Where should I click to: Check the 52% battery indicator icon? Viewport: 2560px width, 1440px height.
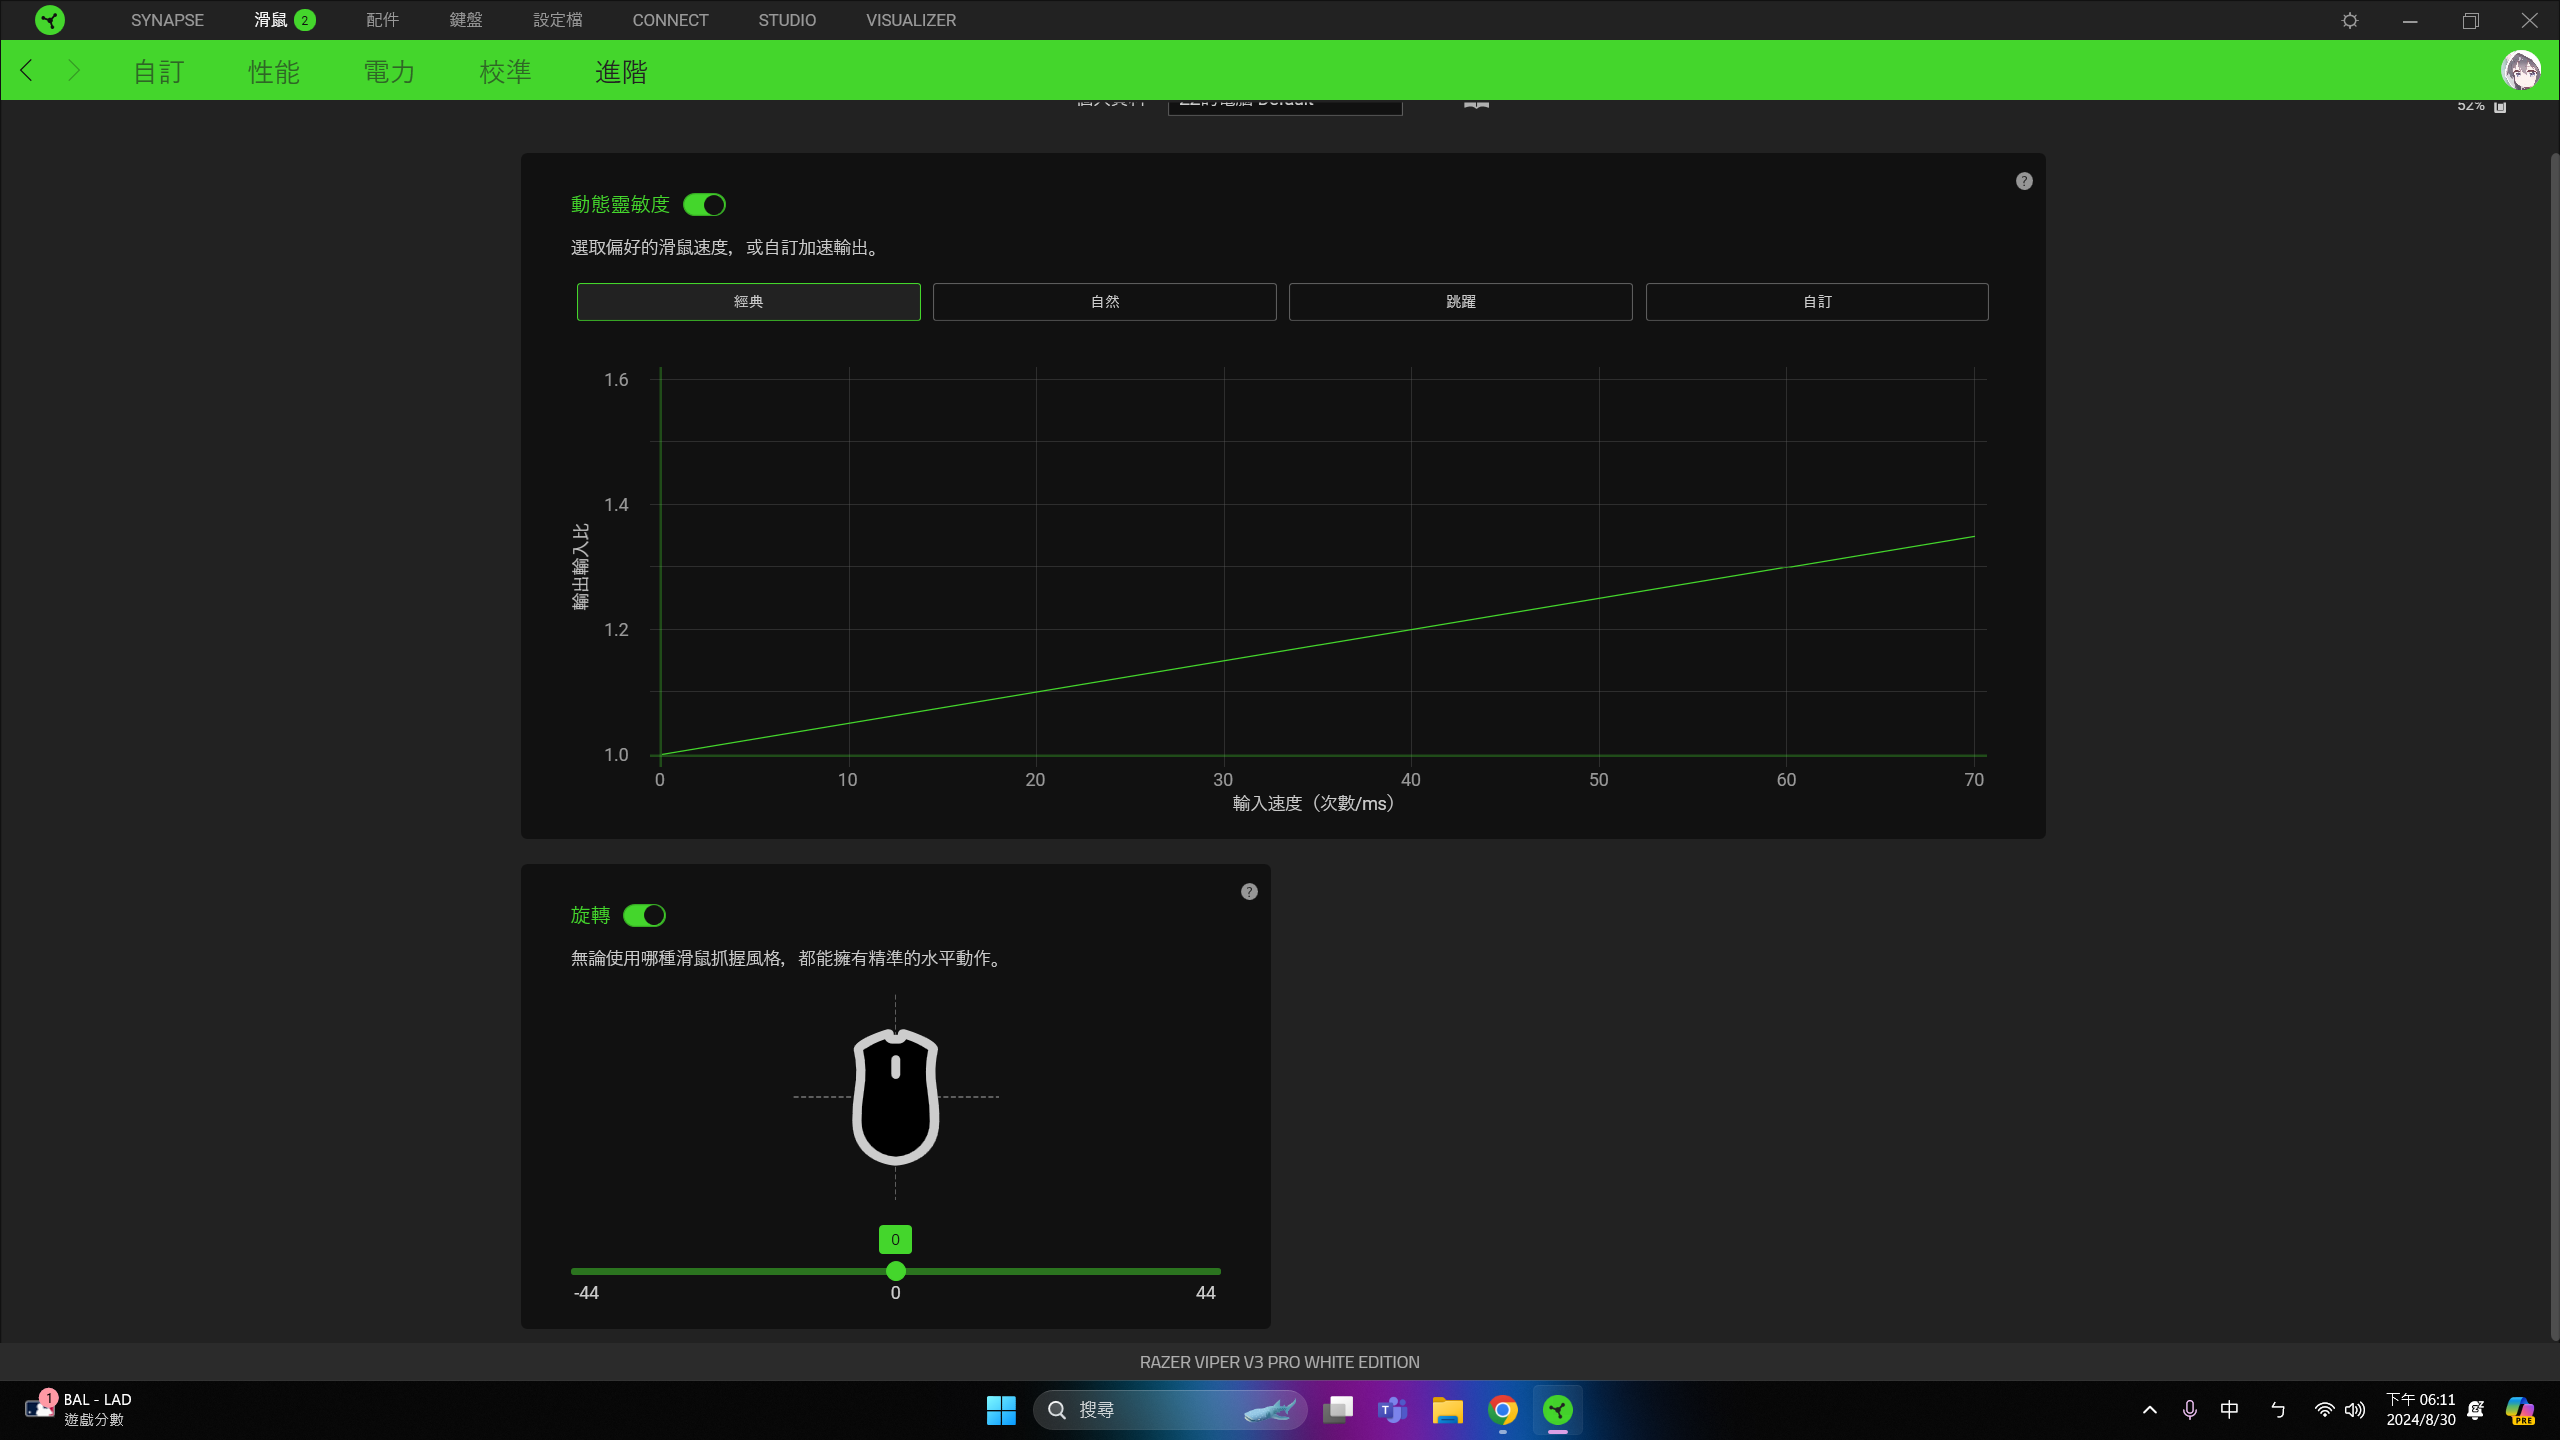pos(2501,104)
